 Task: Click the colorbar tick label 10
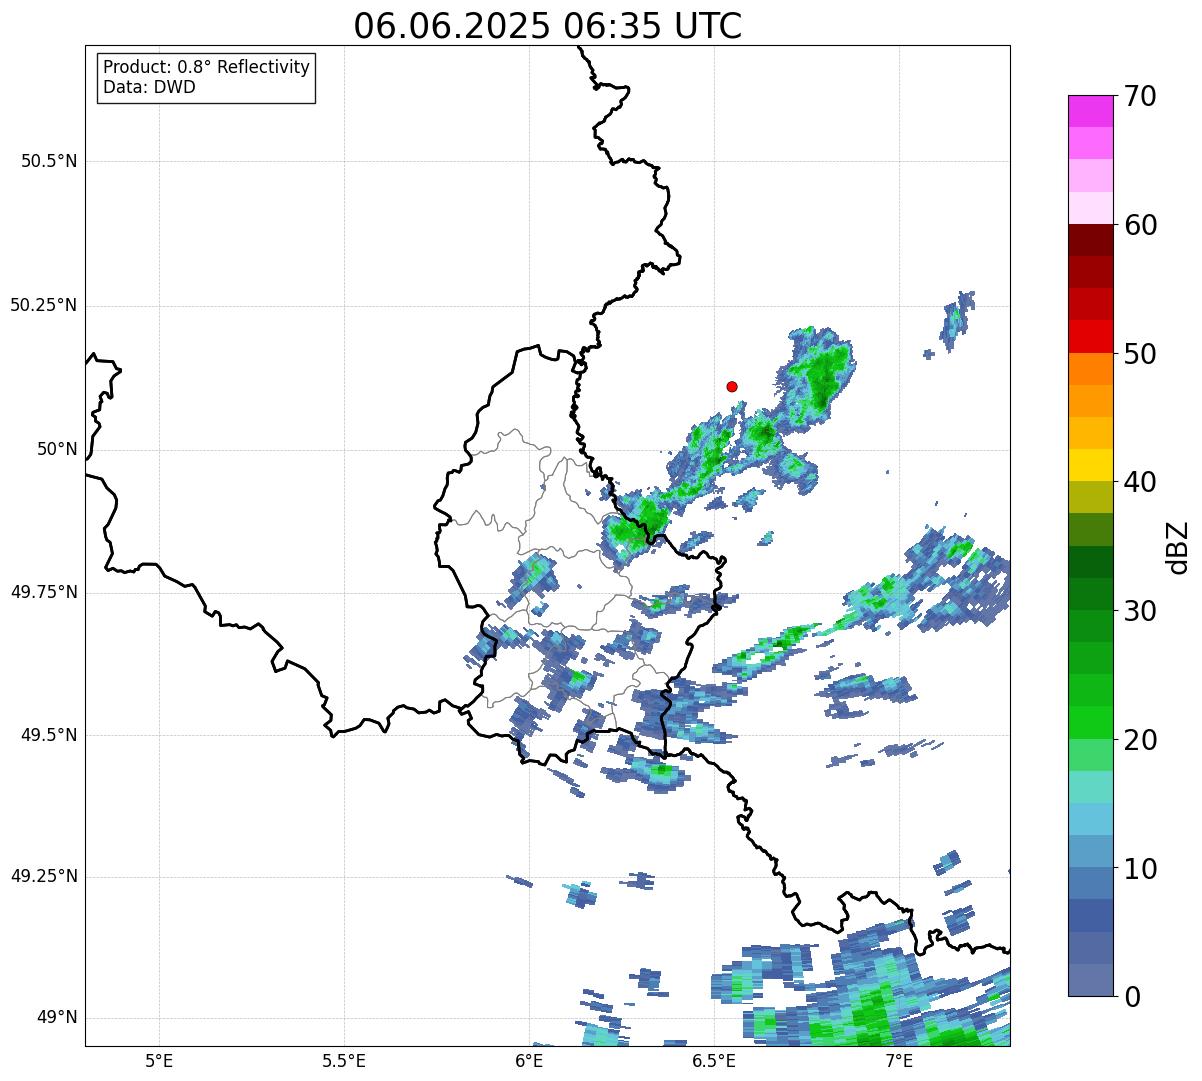click(x=1140, y=869)
